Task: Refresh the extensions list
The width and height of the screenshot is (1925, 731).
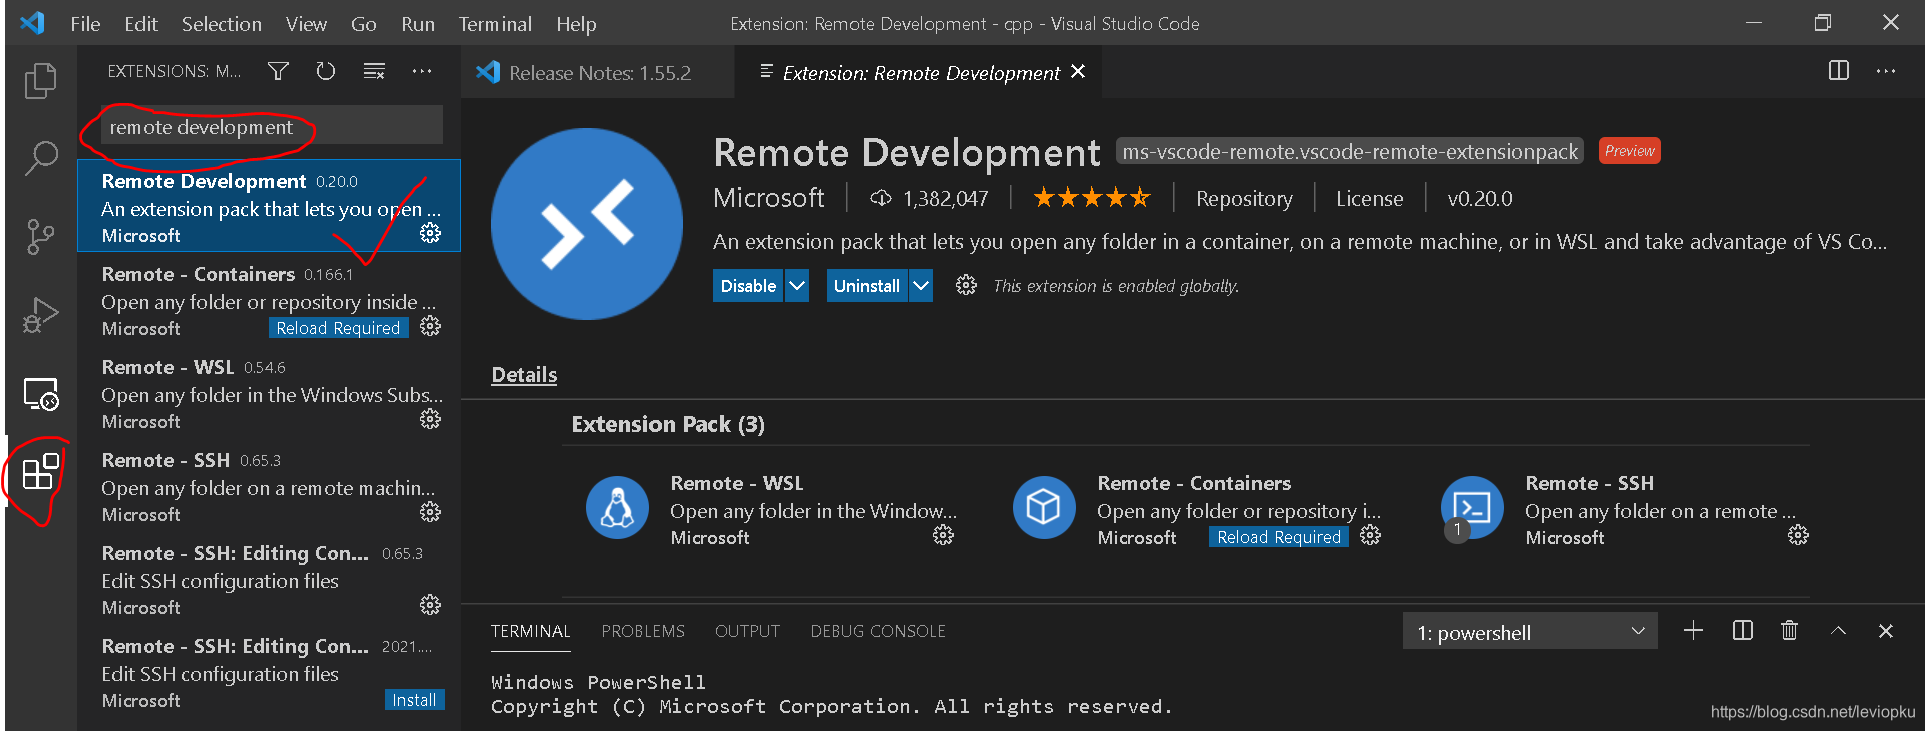Action: coord(326,71)
